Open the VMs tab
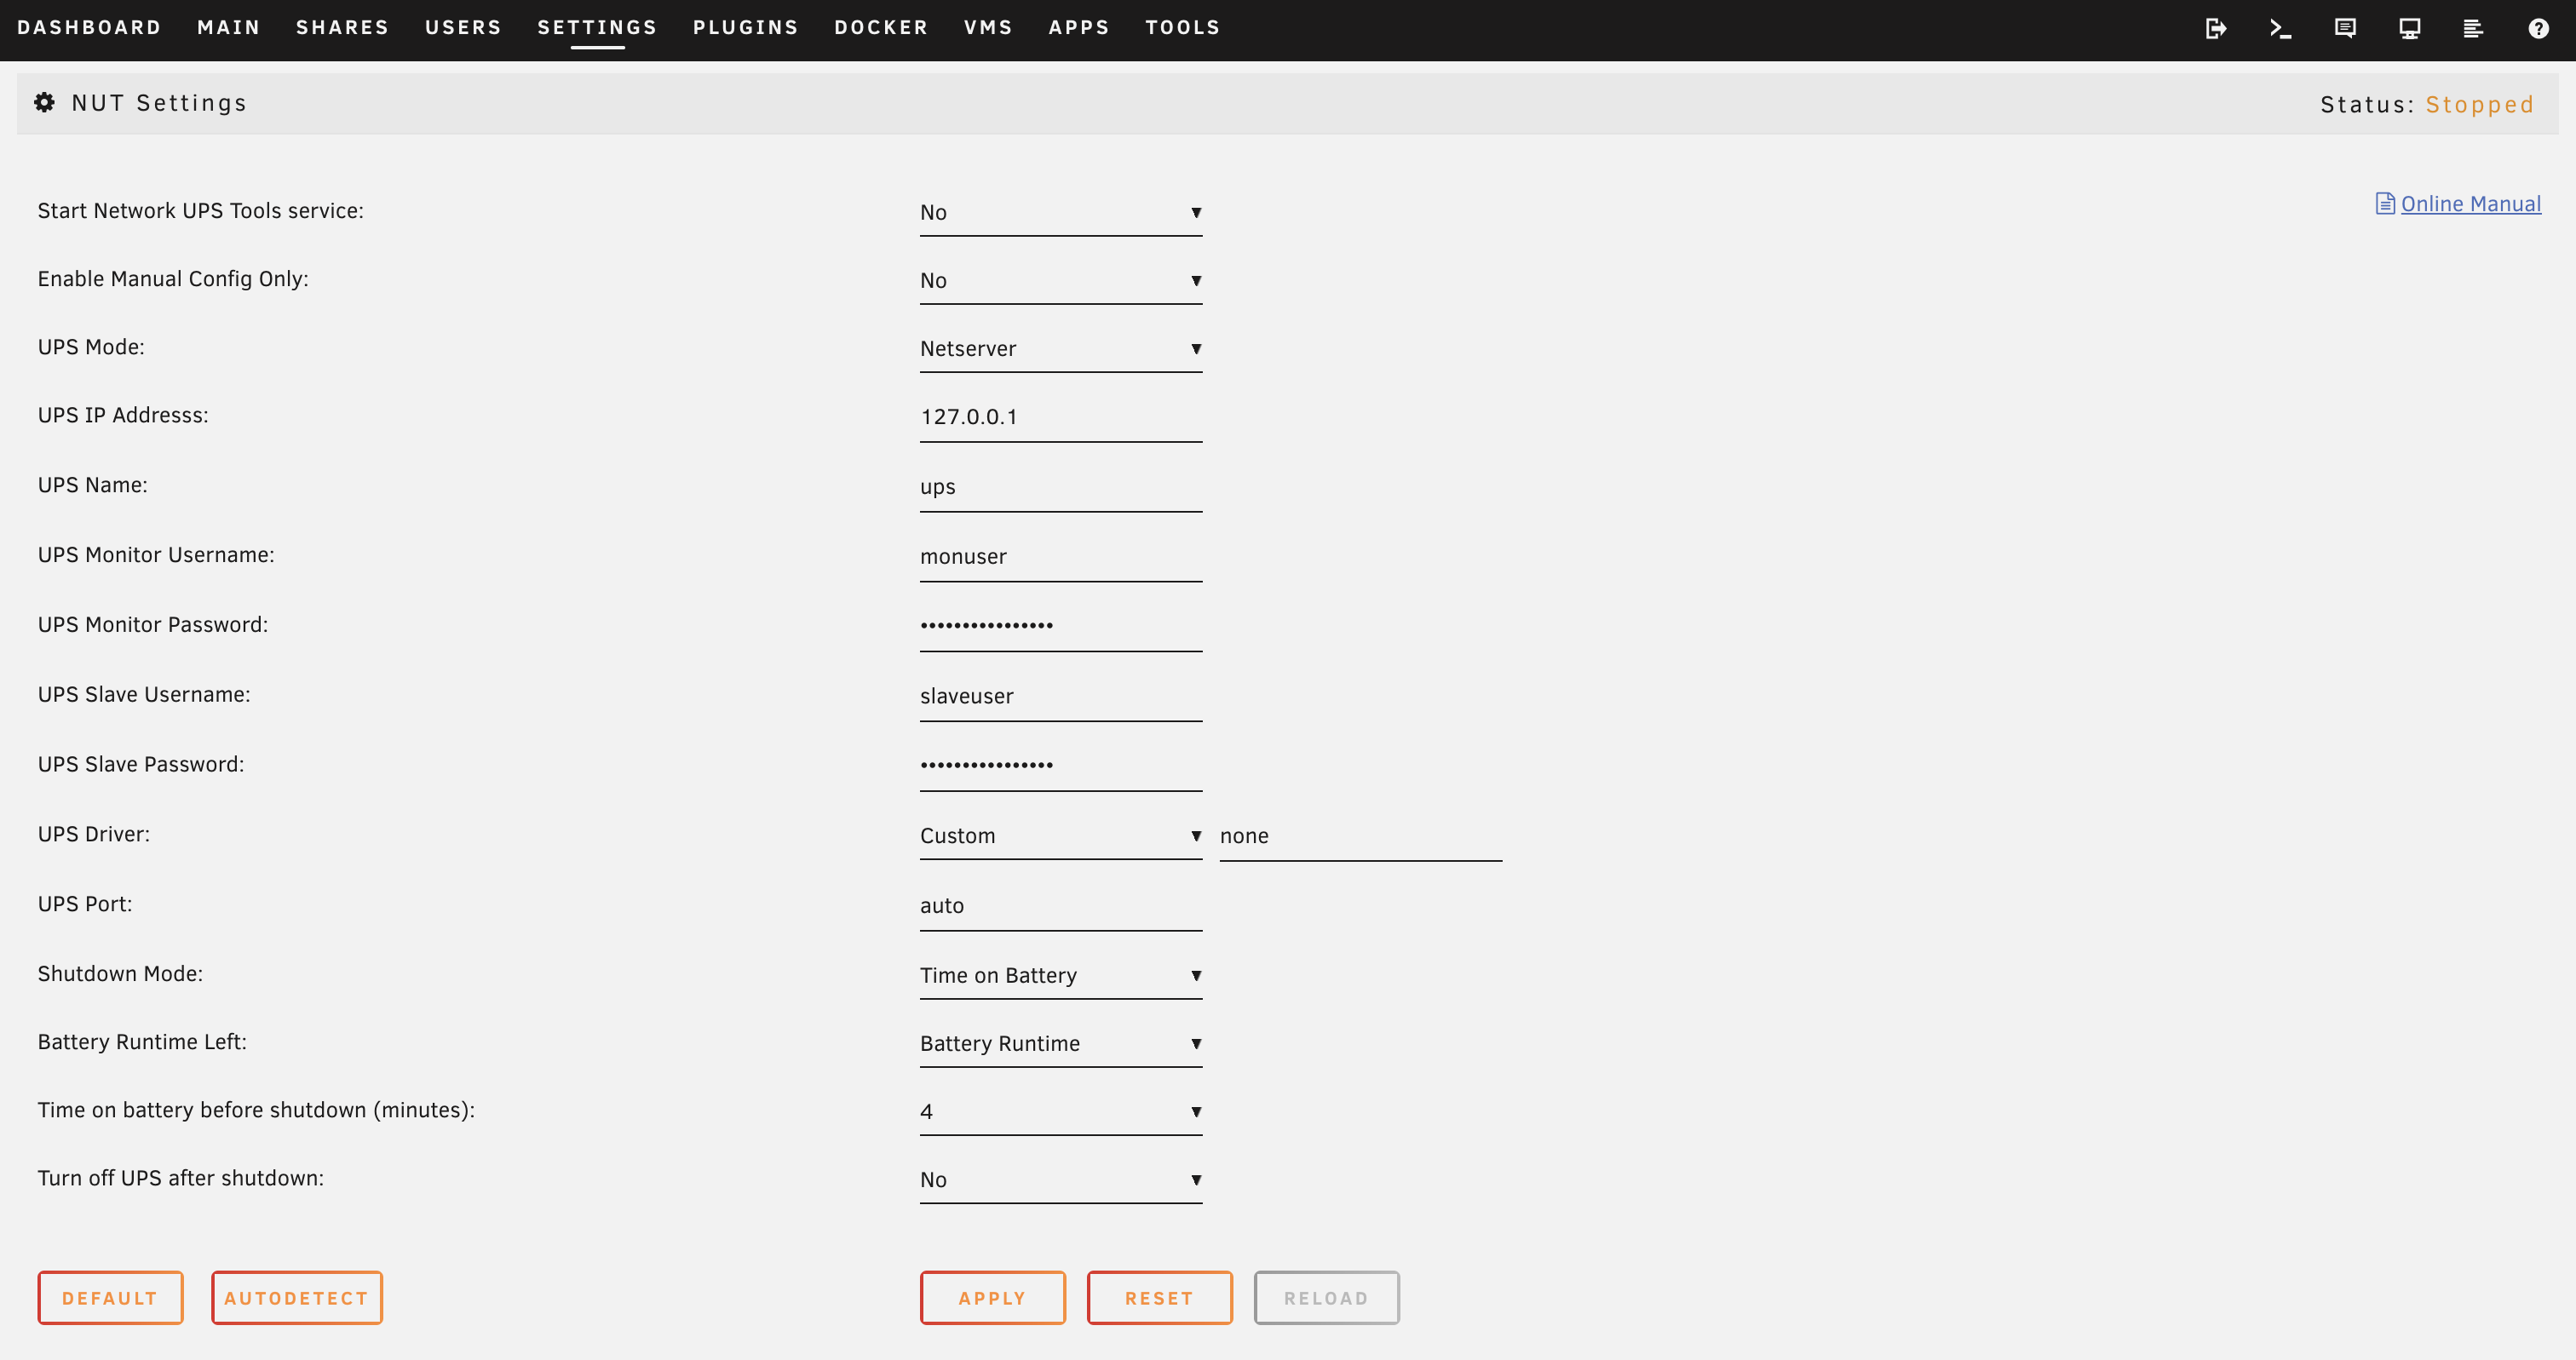This screenshot has width=2576, height=1360. (988, 27)
